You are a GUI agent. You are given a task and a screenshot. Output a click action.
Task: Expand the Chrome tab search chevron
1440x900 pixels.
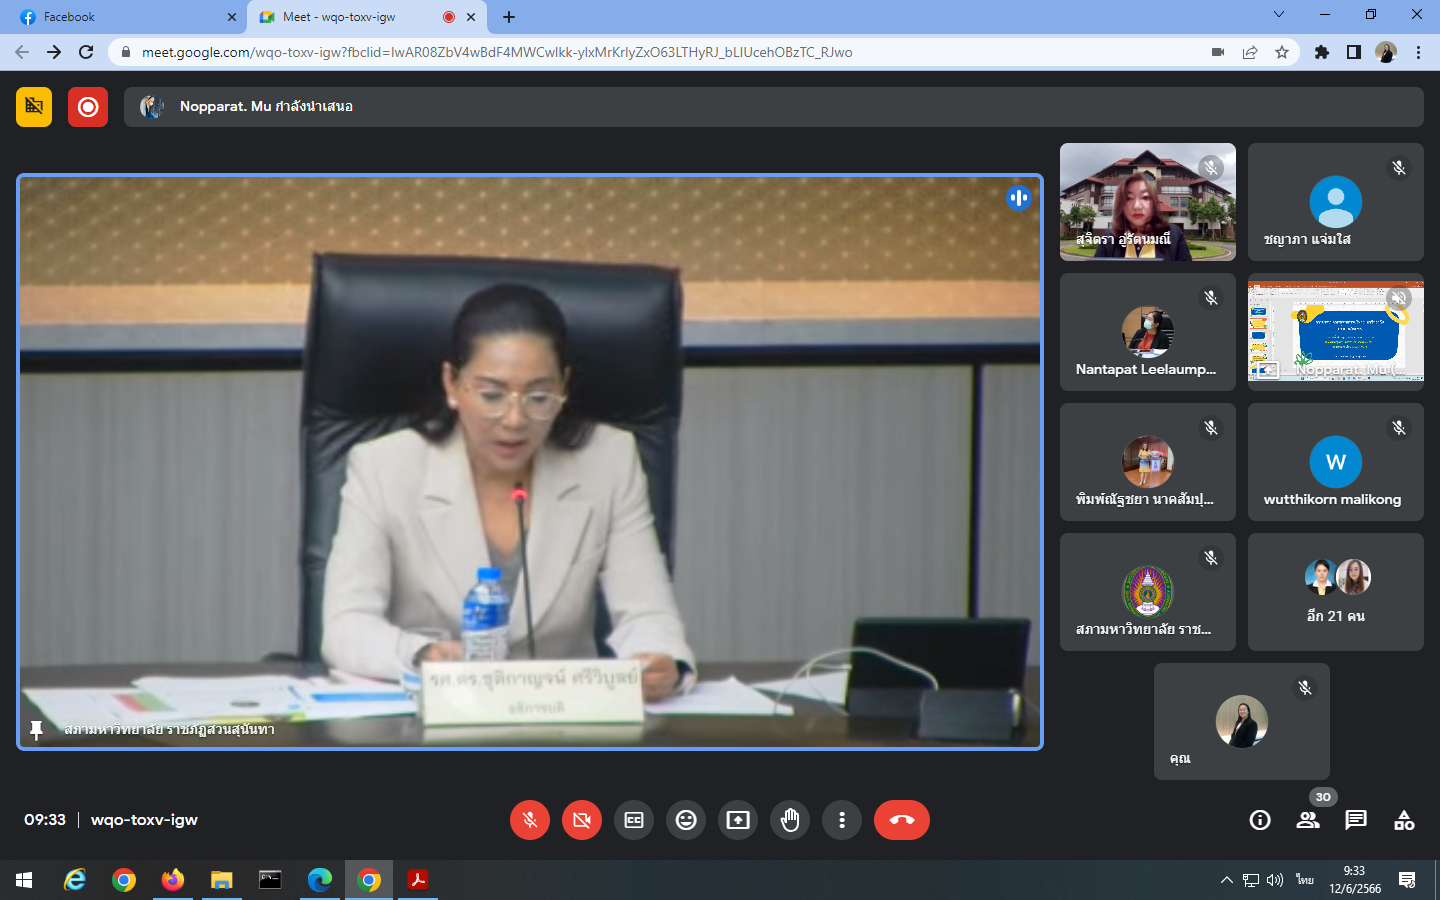(x=1278, y=14)
